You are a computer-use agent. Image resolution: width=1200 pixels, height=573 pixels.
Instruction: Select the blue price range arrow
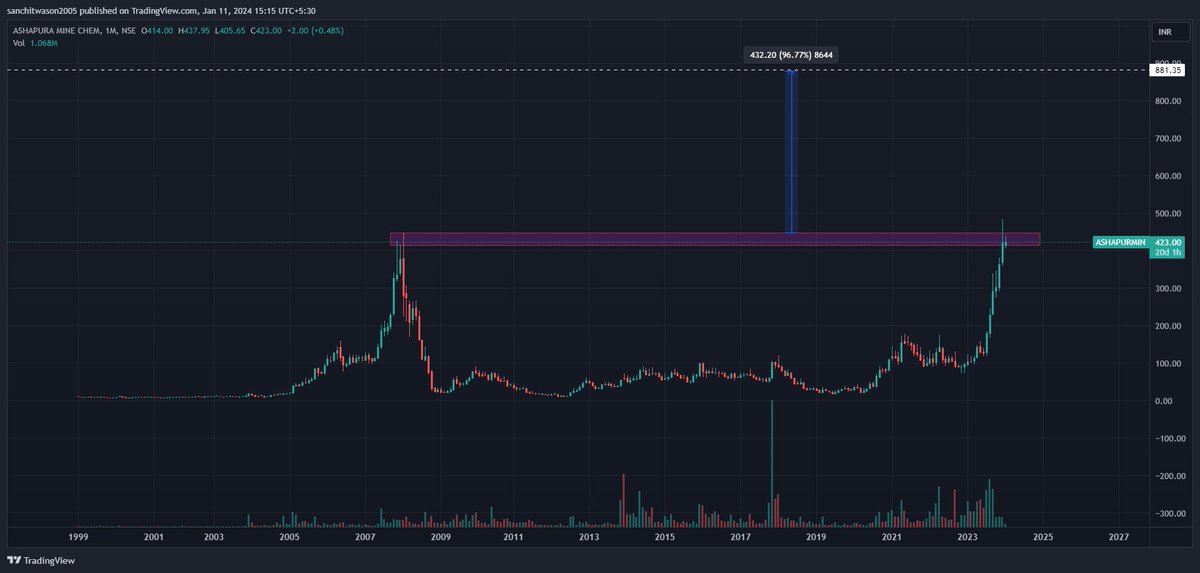point(790,151)
